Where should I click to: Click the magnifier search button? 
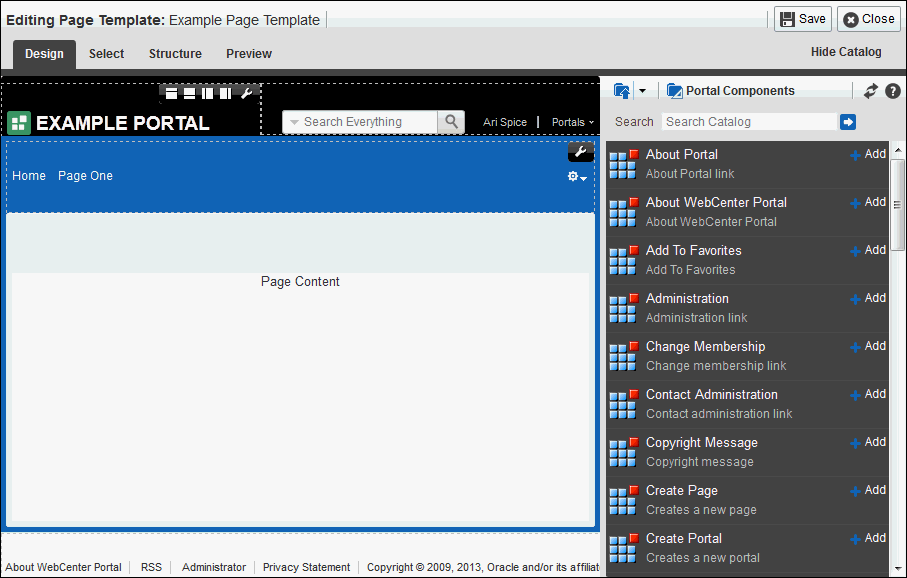(x=451, y=122)
